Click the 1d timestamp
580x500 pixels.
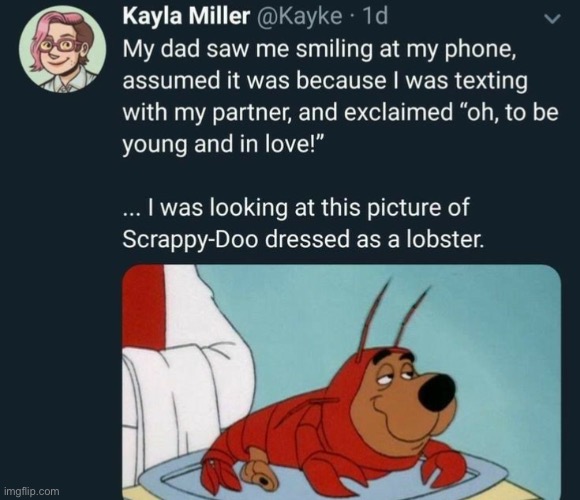(376, 16)
